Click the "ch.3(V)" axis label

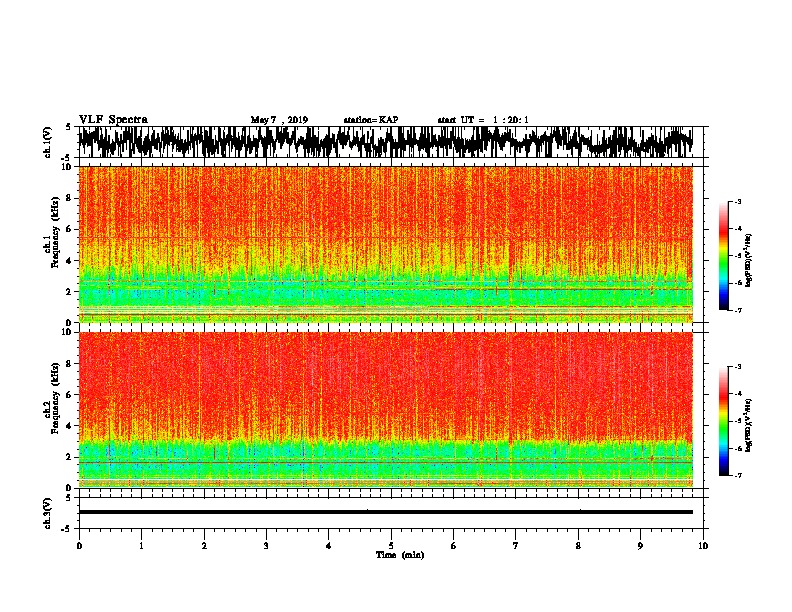coord(48,513)
